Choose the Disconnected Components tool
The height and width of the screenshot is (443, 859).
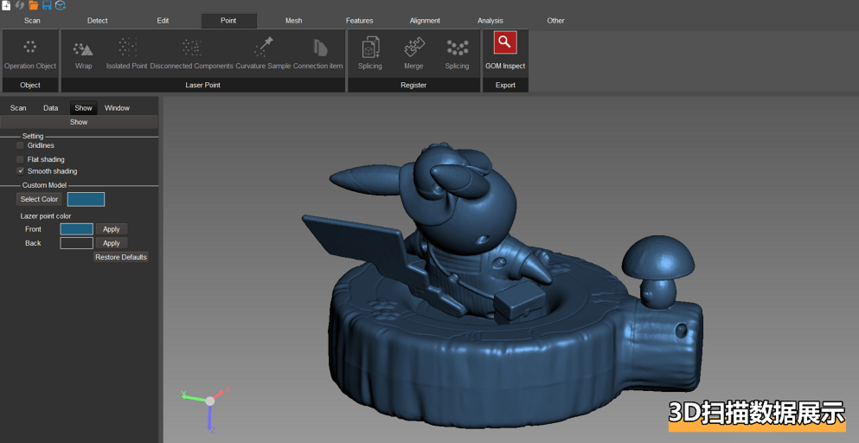tap(192, 48)
